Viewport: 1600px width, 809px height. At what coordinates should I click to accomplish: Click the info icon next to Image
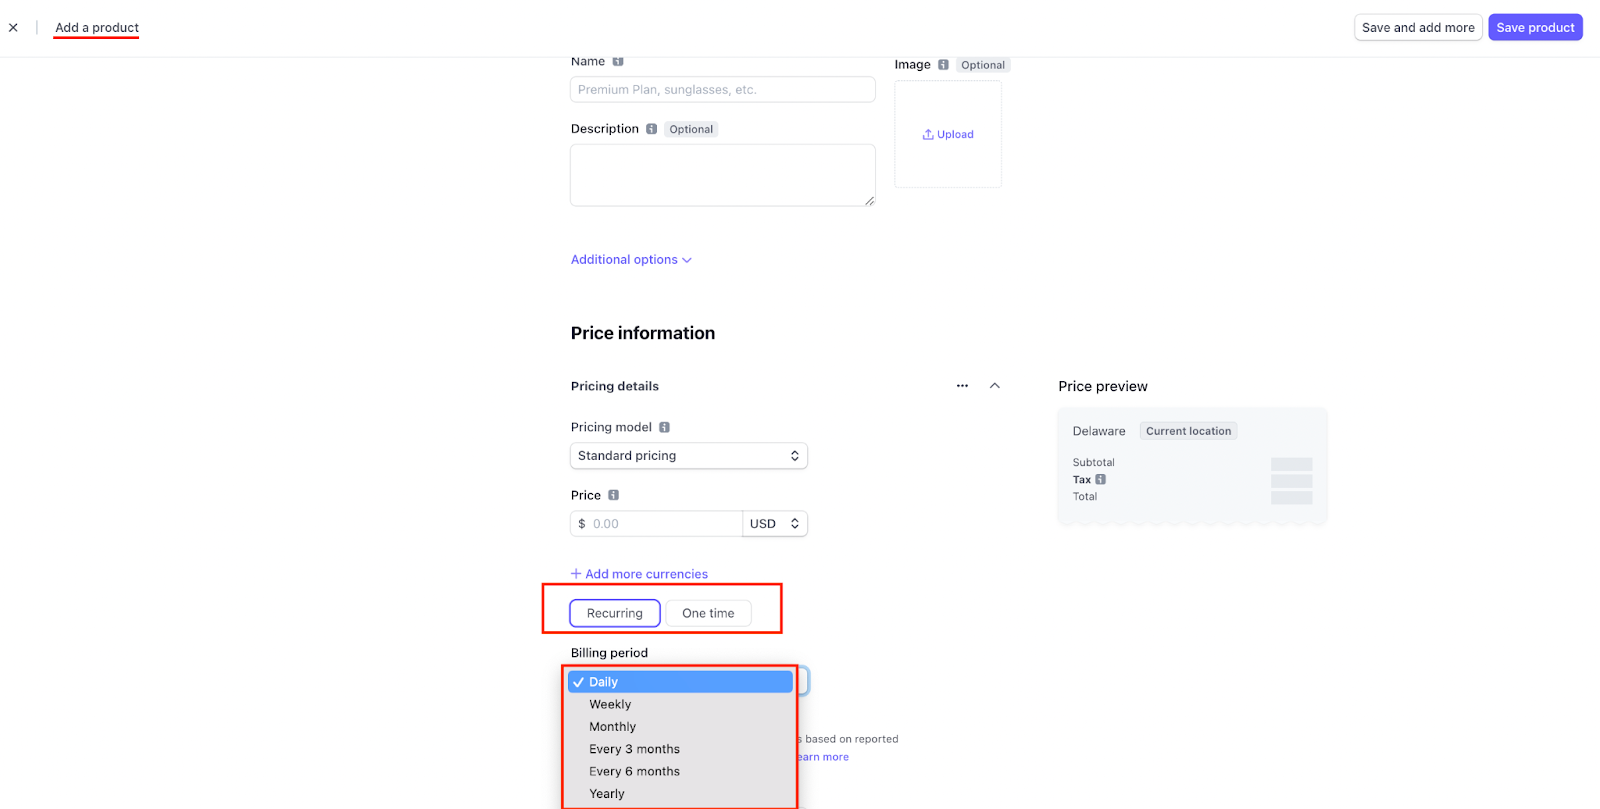tap(943, 65)
